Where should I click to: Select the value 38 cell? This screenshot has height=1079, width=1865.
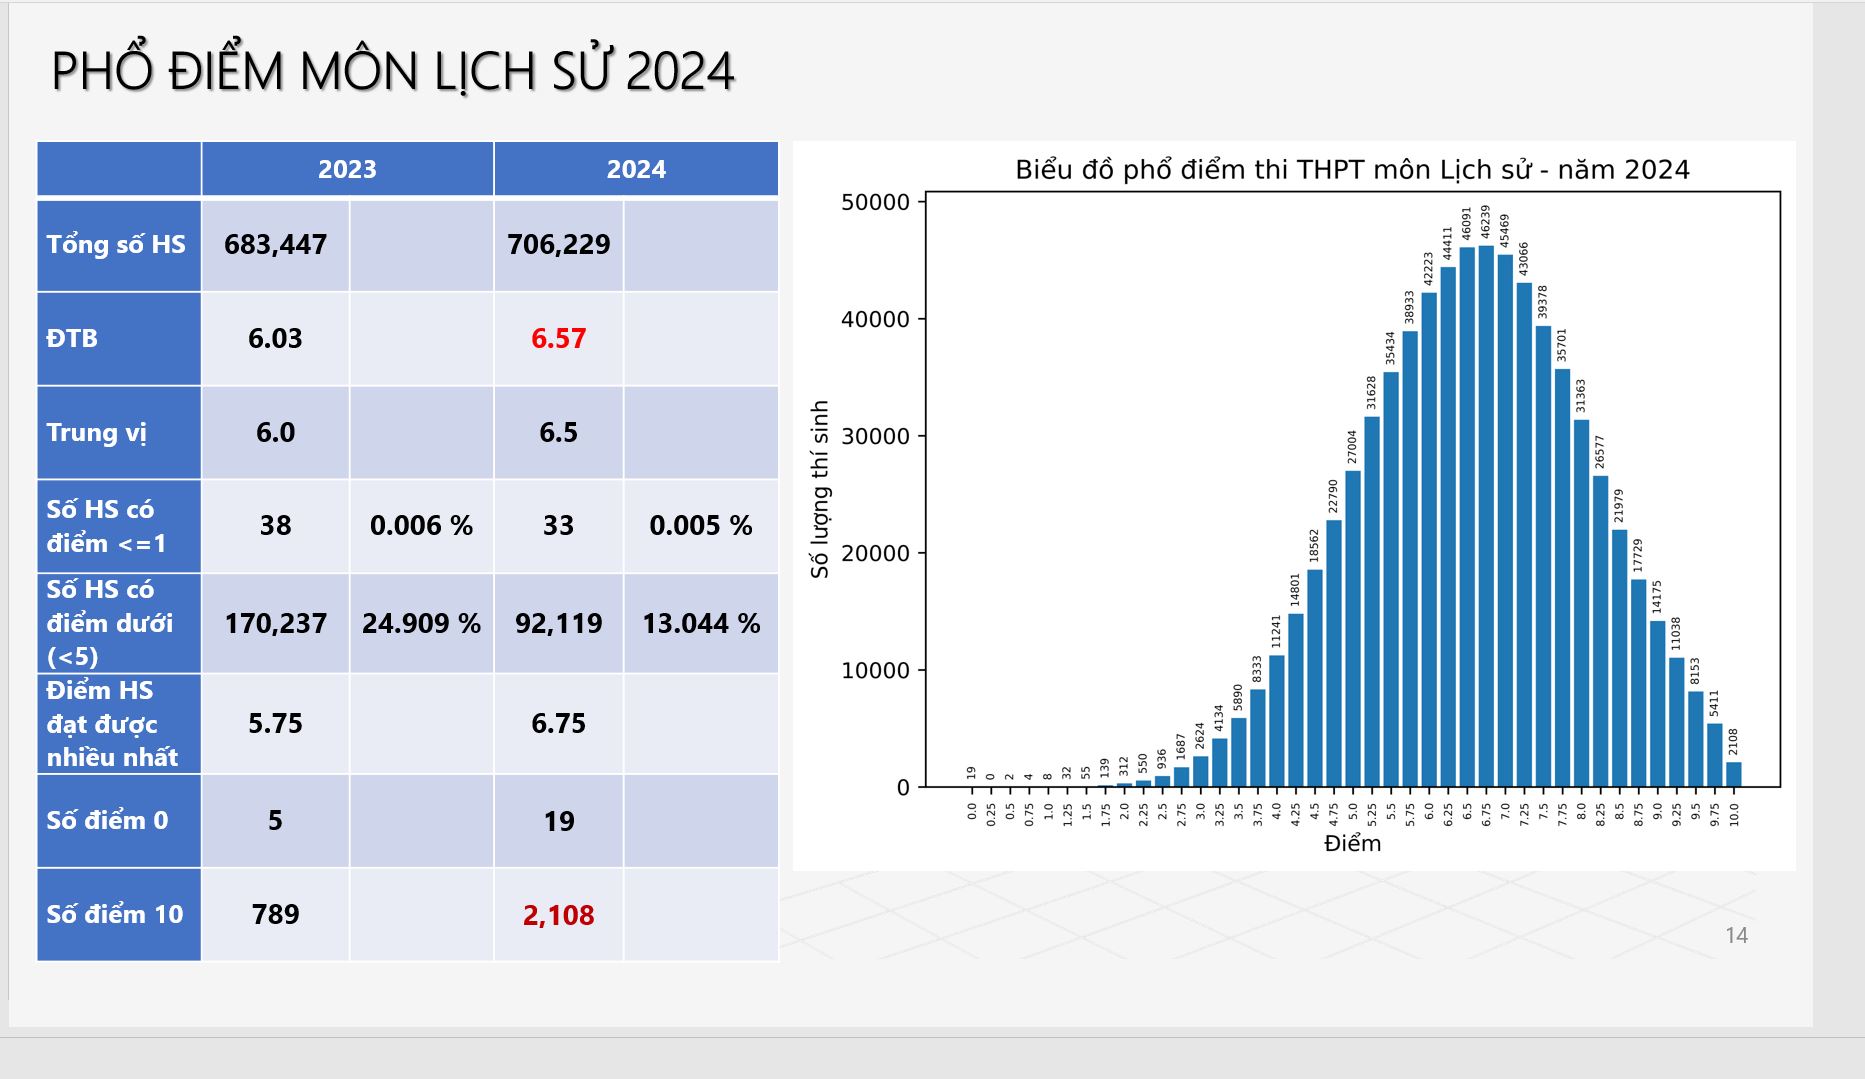click(x=275, y=526)
